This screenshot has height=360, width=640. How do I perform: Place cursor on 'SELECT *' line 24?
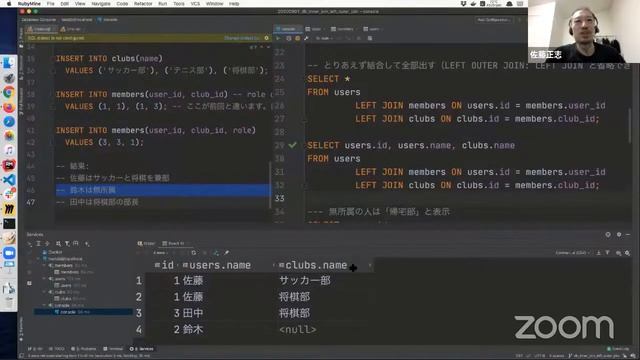pyautogui.click(x=329, y=79)
